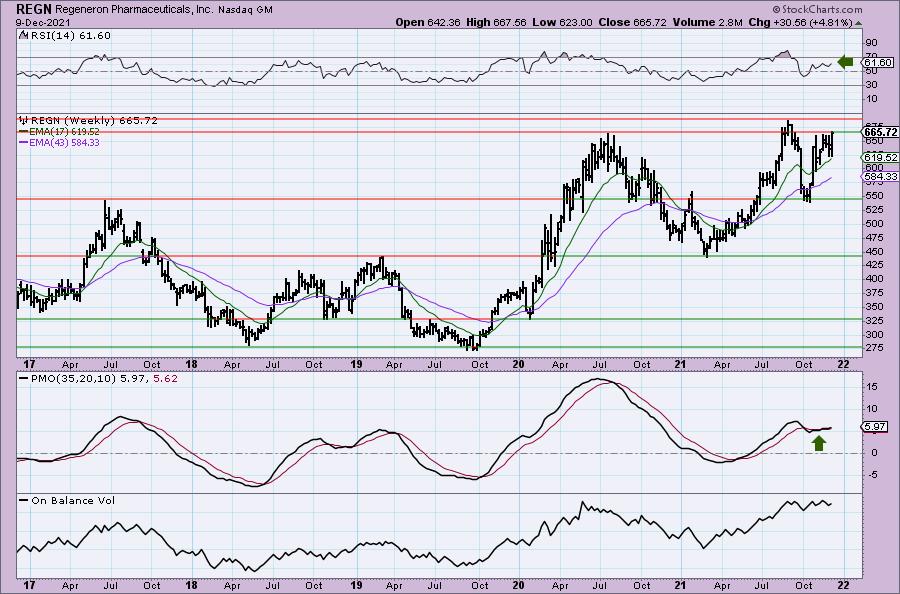900x594 pixels.
Task: Click the On Balance Vol panel label
Action: [x=73, y=500]
